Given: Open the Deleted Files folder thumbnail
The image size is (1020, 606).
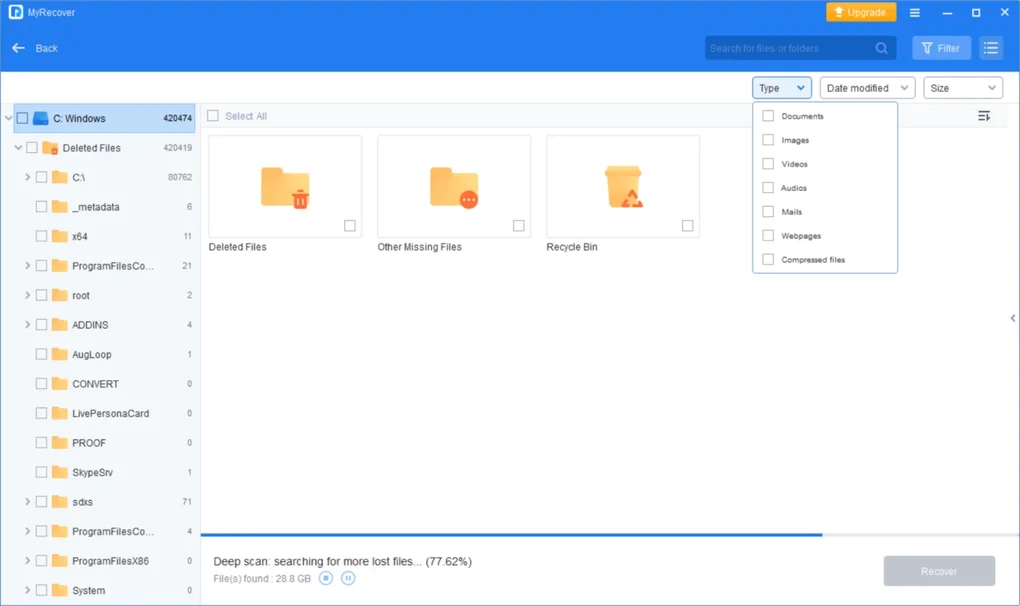Looking at the screenshot, I should [285, 187].
